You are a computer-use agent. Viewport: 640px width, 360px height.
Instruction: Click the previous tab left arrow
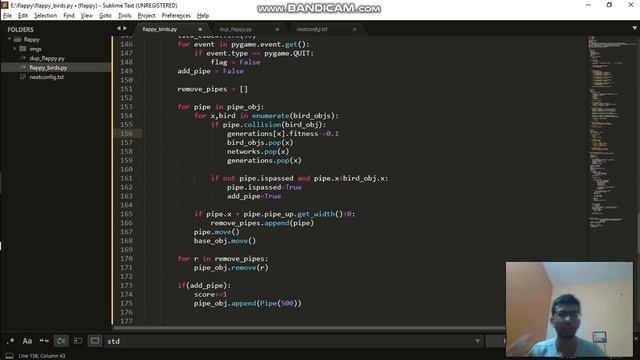point(119,29)
